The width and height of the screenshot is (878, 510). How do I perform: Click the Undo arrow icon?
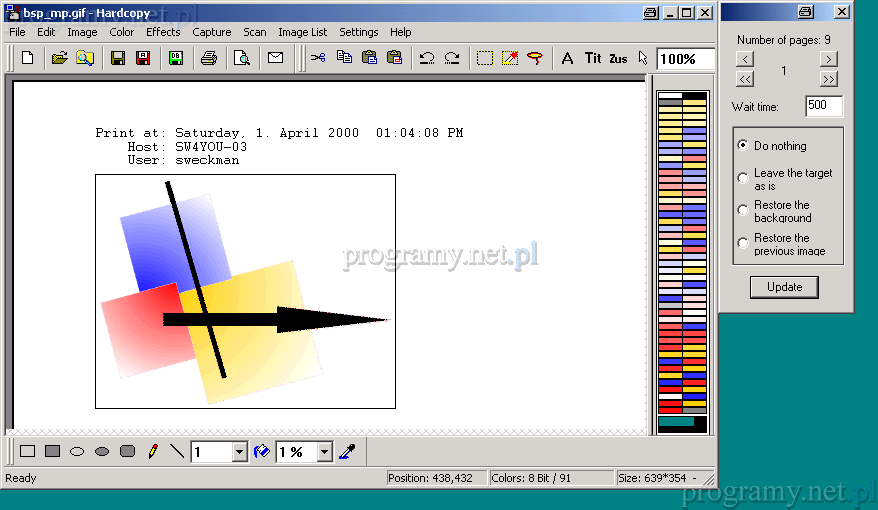tap(427, 58)
